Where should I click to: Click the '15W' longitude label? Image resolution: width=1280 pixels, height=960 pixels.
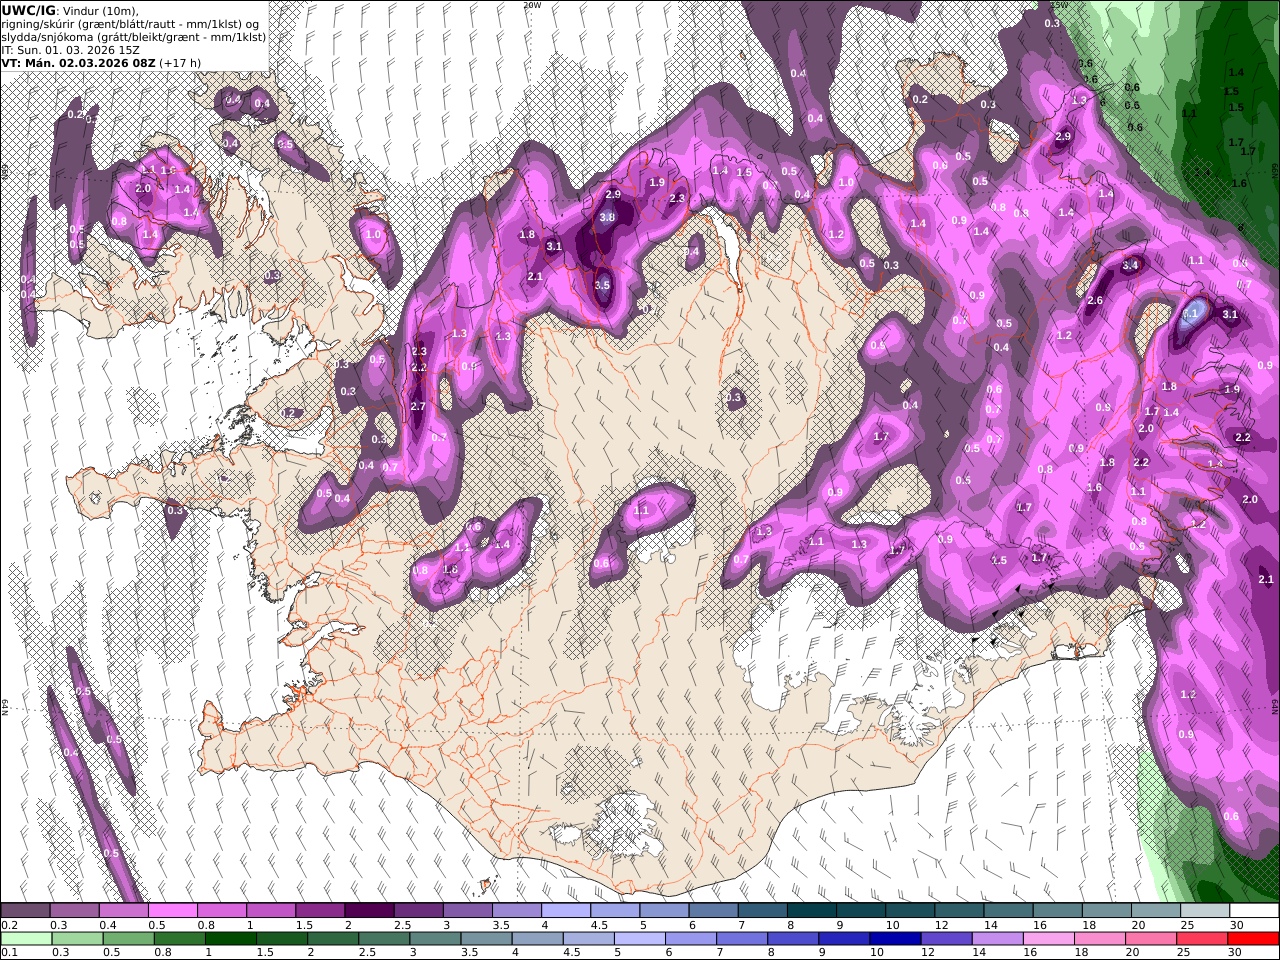(x=1060, y=5)
